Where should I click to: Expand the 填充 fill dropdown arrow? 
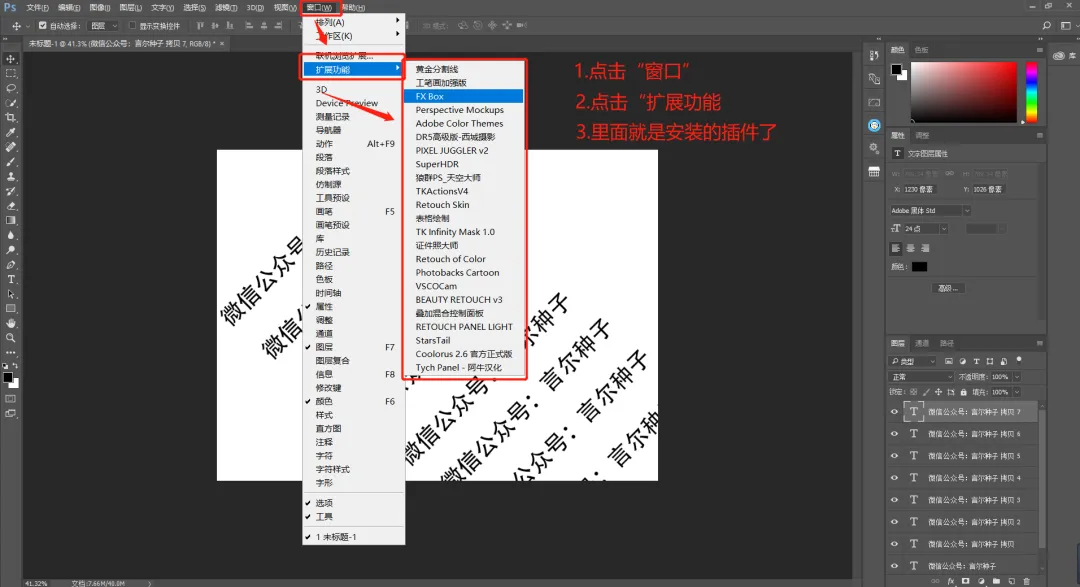click(x=1017, y=392)
